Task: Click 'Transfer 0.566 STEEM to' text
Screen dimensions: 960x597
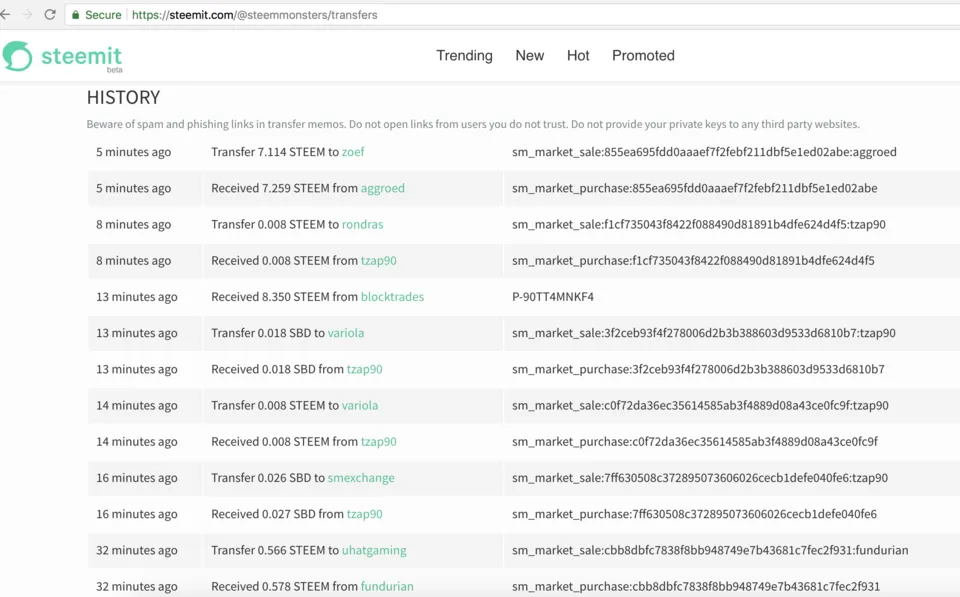Action: (275, 550)
